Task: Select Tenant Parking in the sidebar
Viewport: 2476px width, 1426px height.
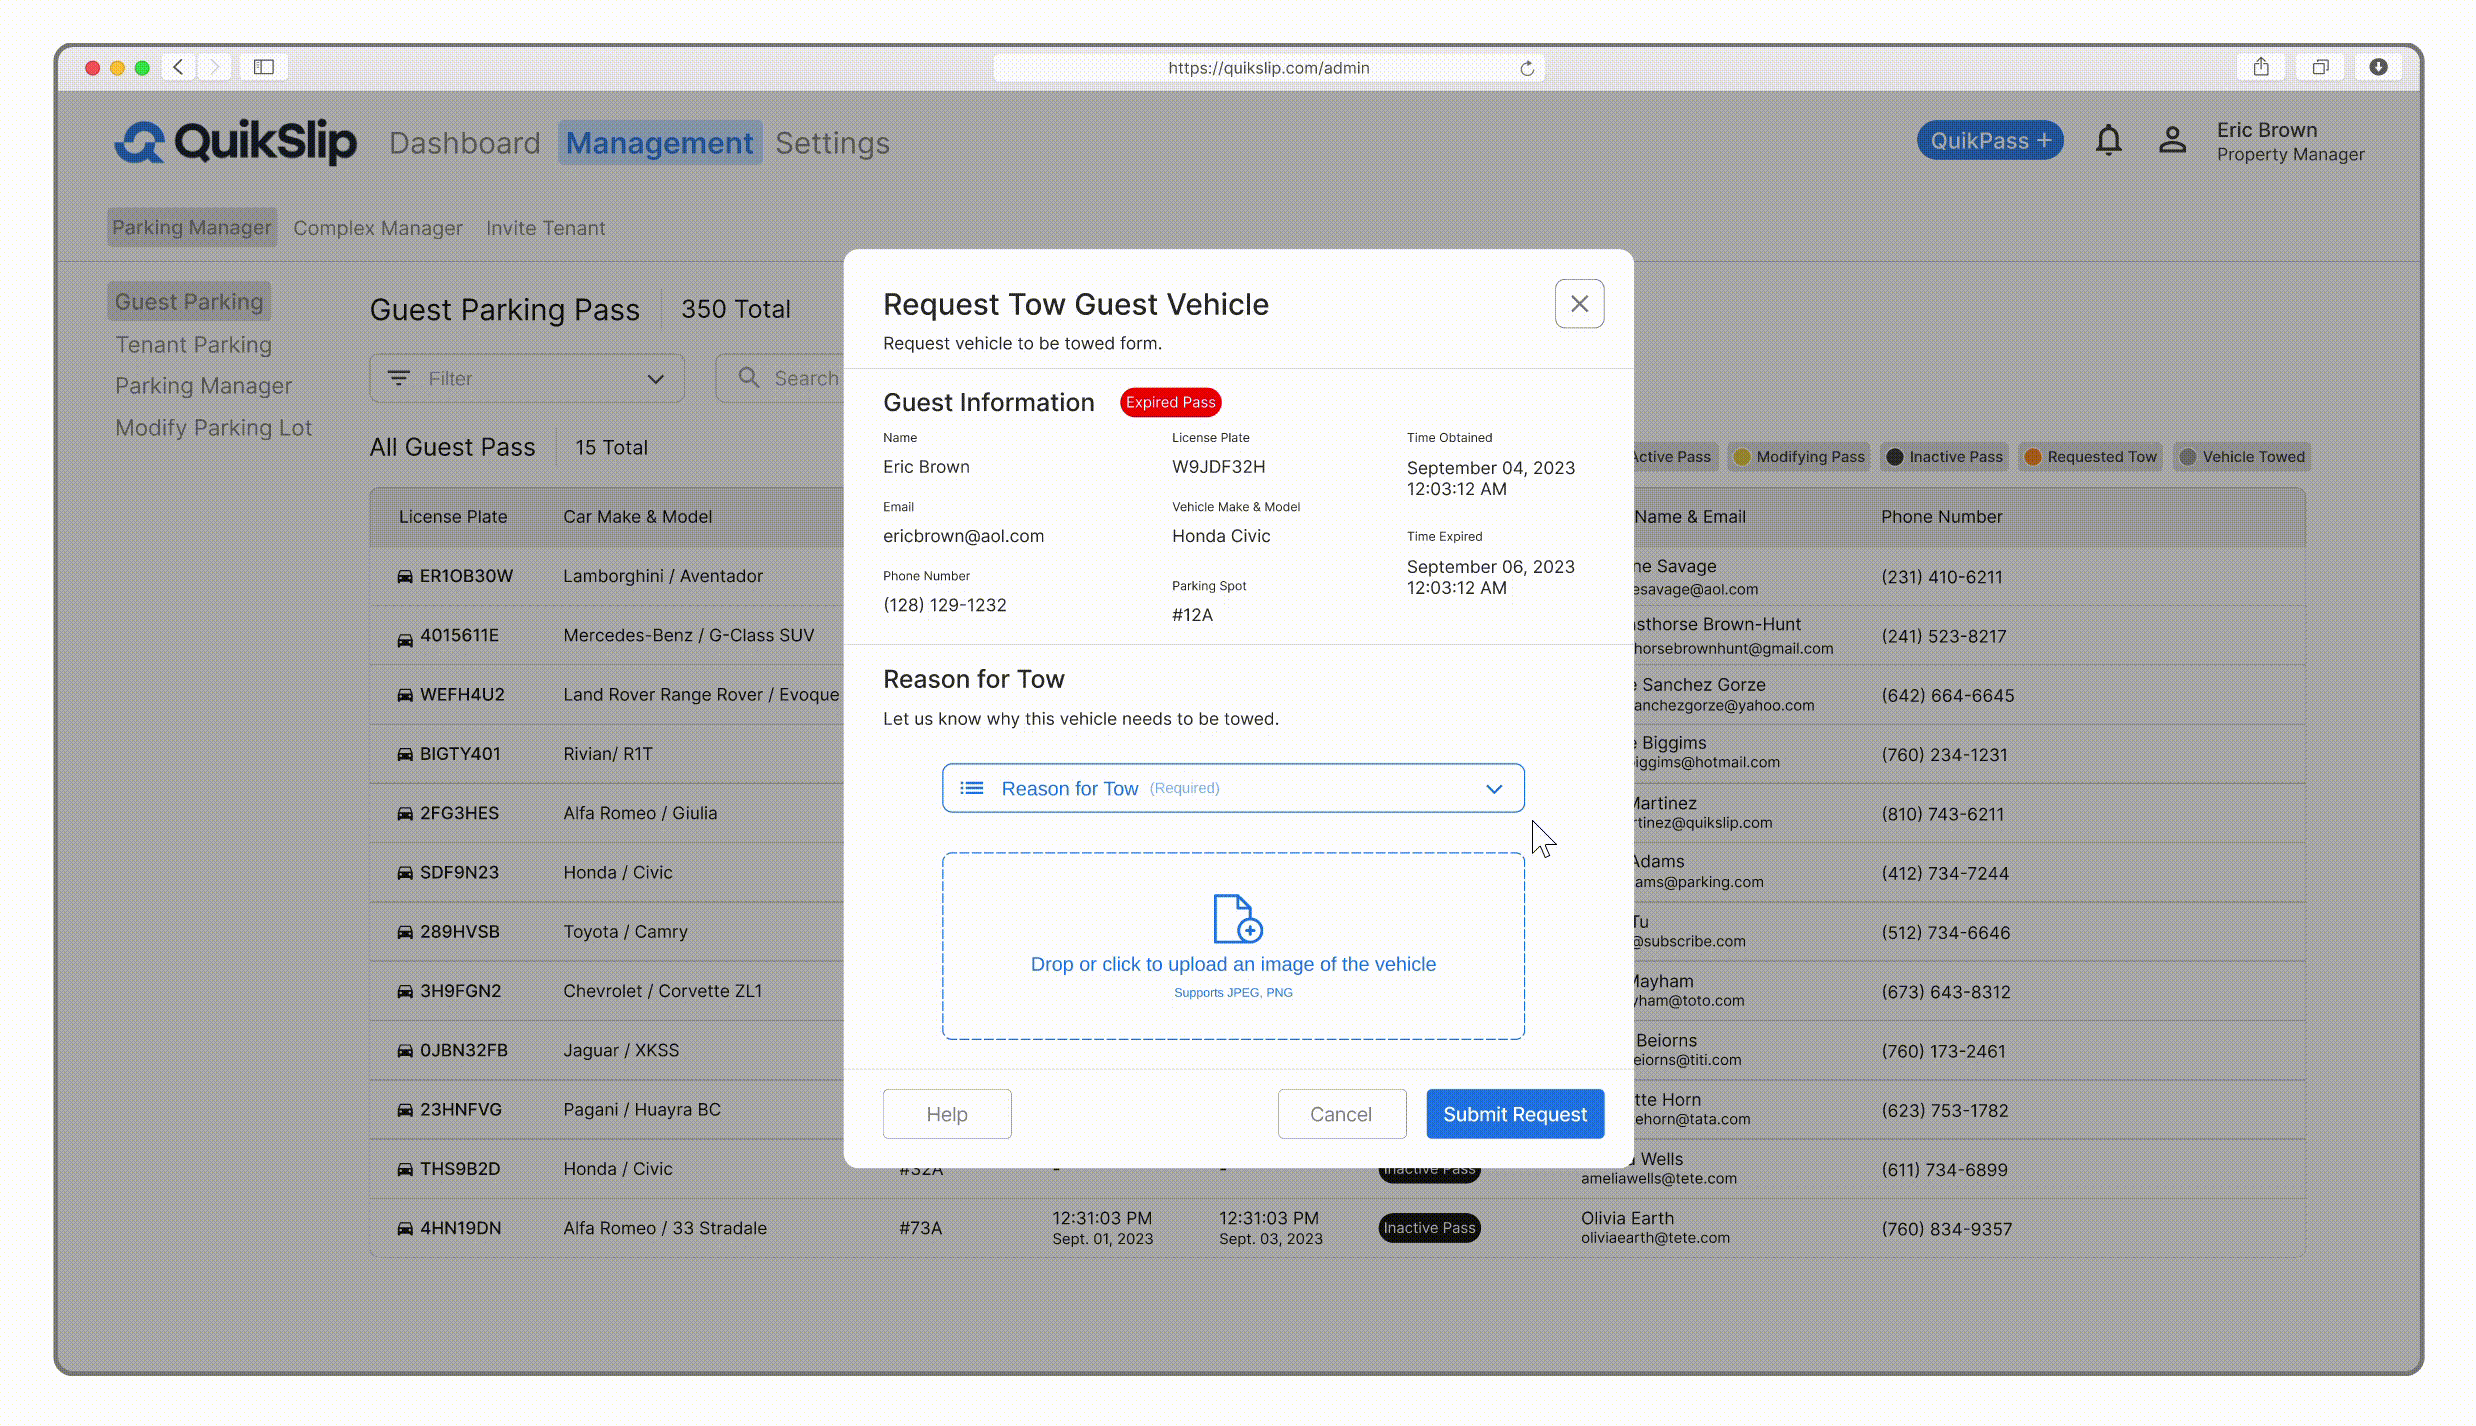Action: 193,345
